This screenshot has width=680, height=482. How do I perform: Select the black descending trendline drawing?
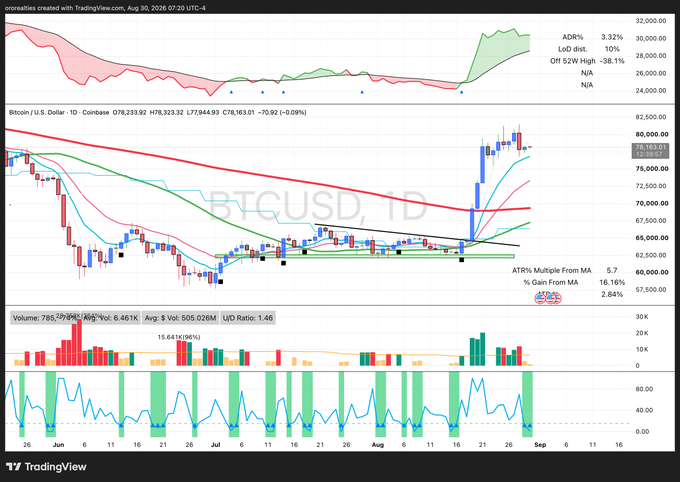[x=416, y=235]
